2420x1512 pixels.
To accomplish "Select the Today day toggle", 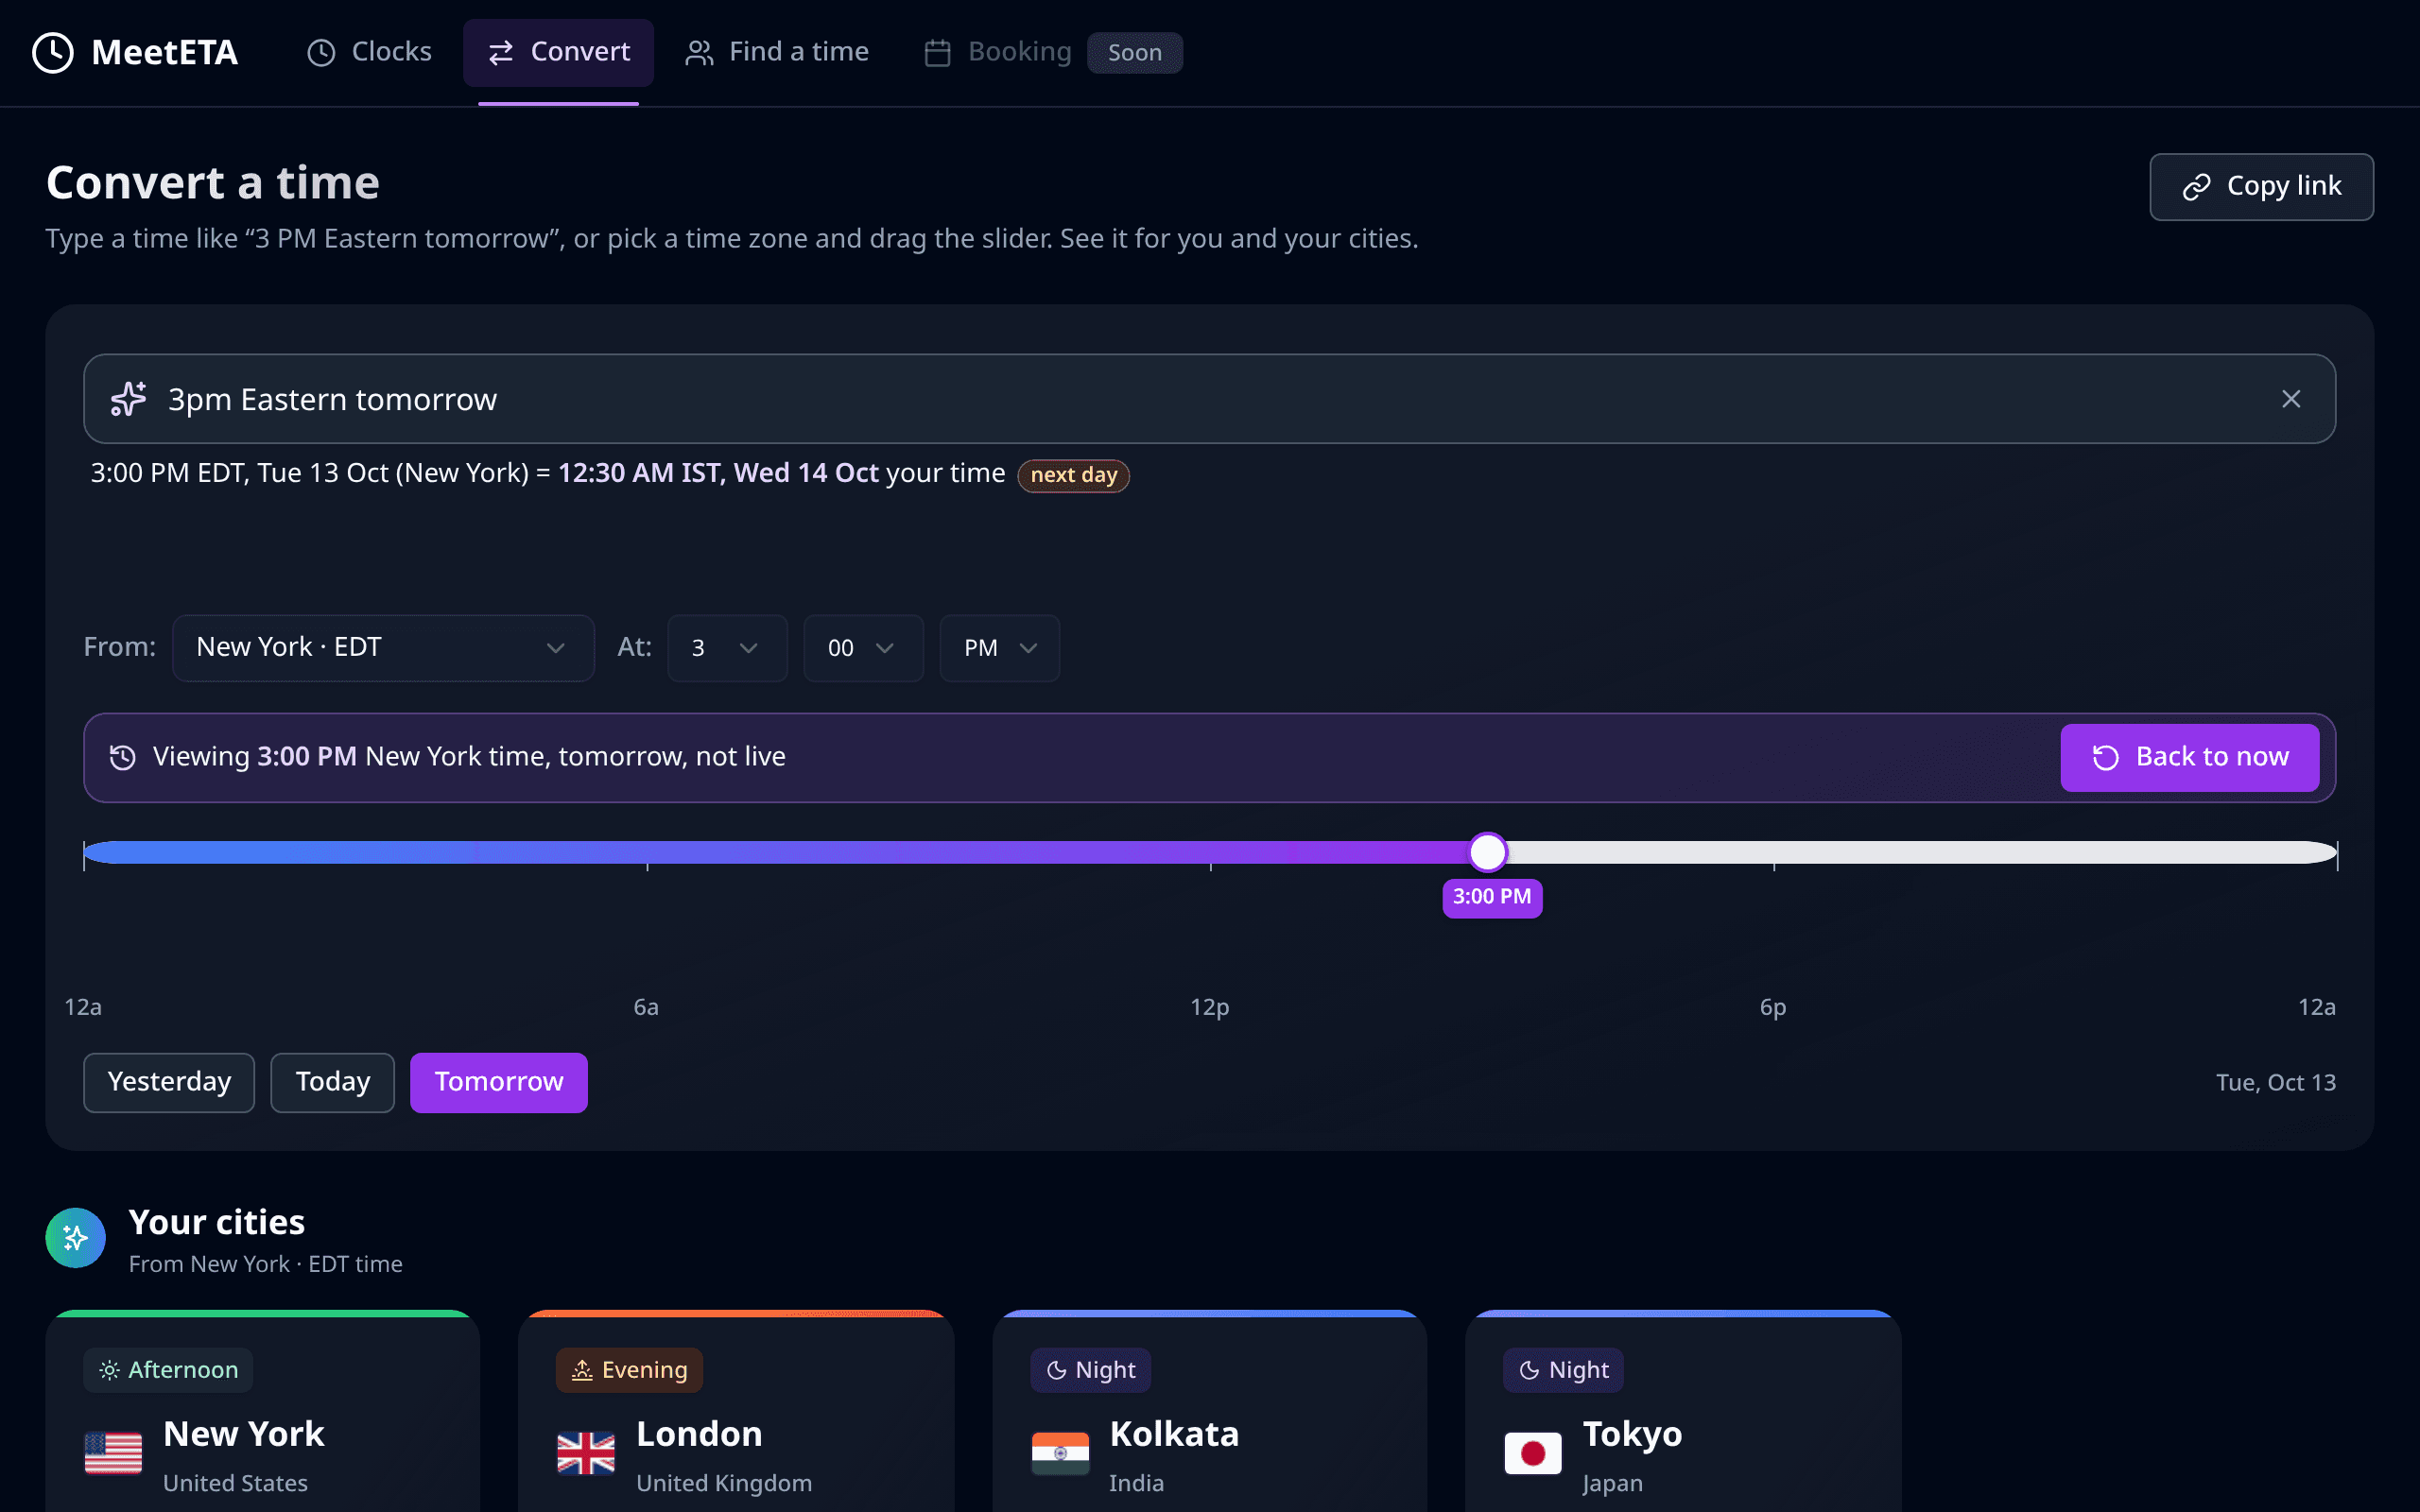I will pos(332,1082).
